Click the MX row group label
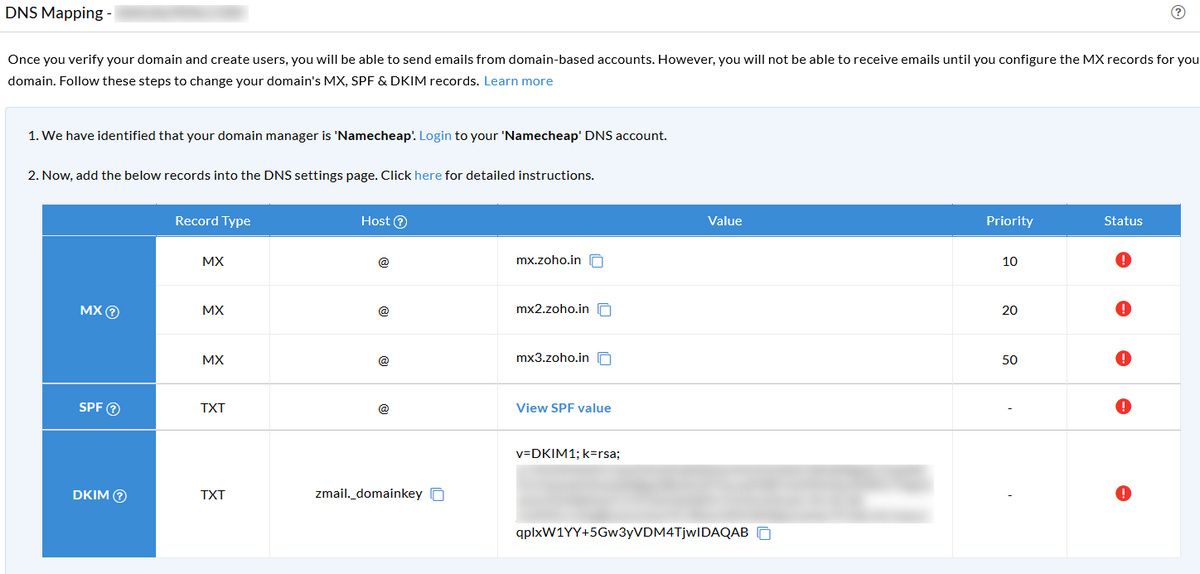This screenshot has width=1200, height=574. point(90,311)
